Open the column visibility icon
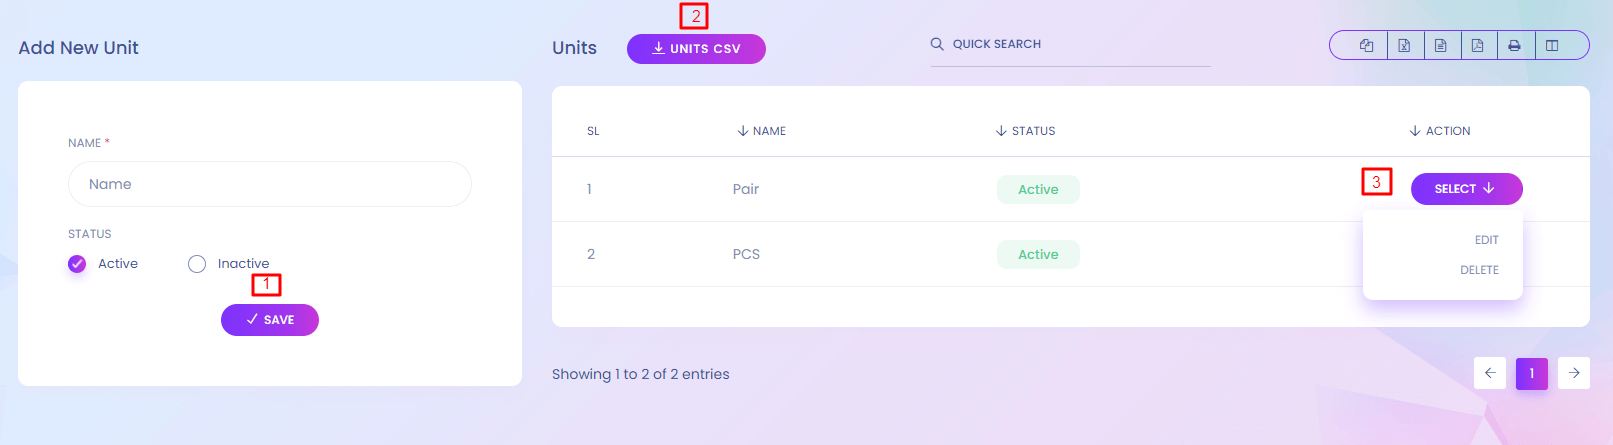Screen dimensions: 1613x445 (x=1552, y=45)
